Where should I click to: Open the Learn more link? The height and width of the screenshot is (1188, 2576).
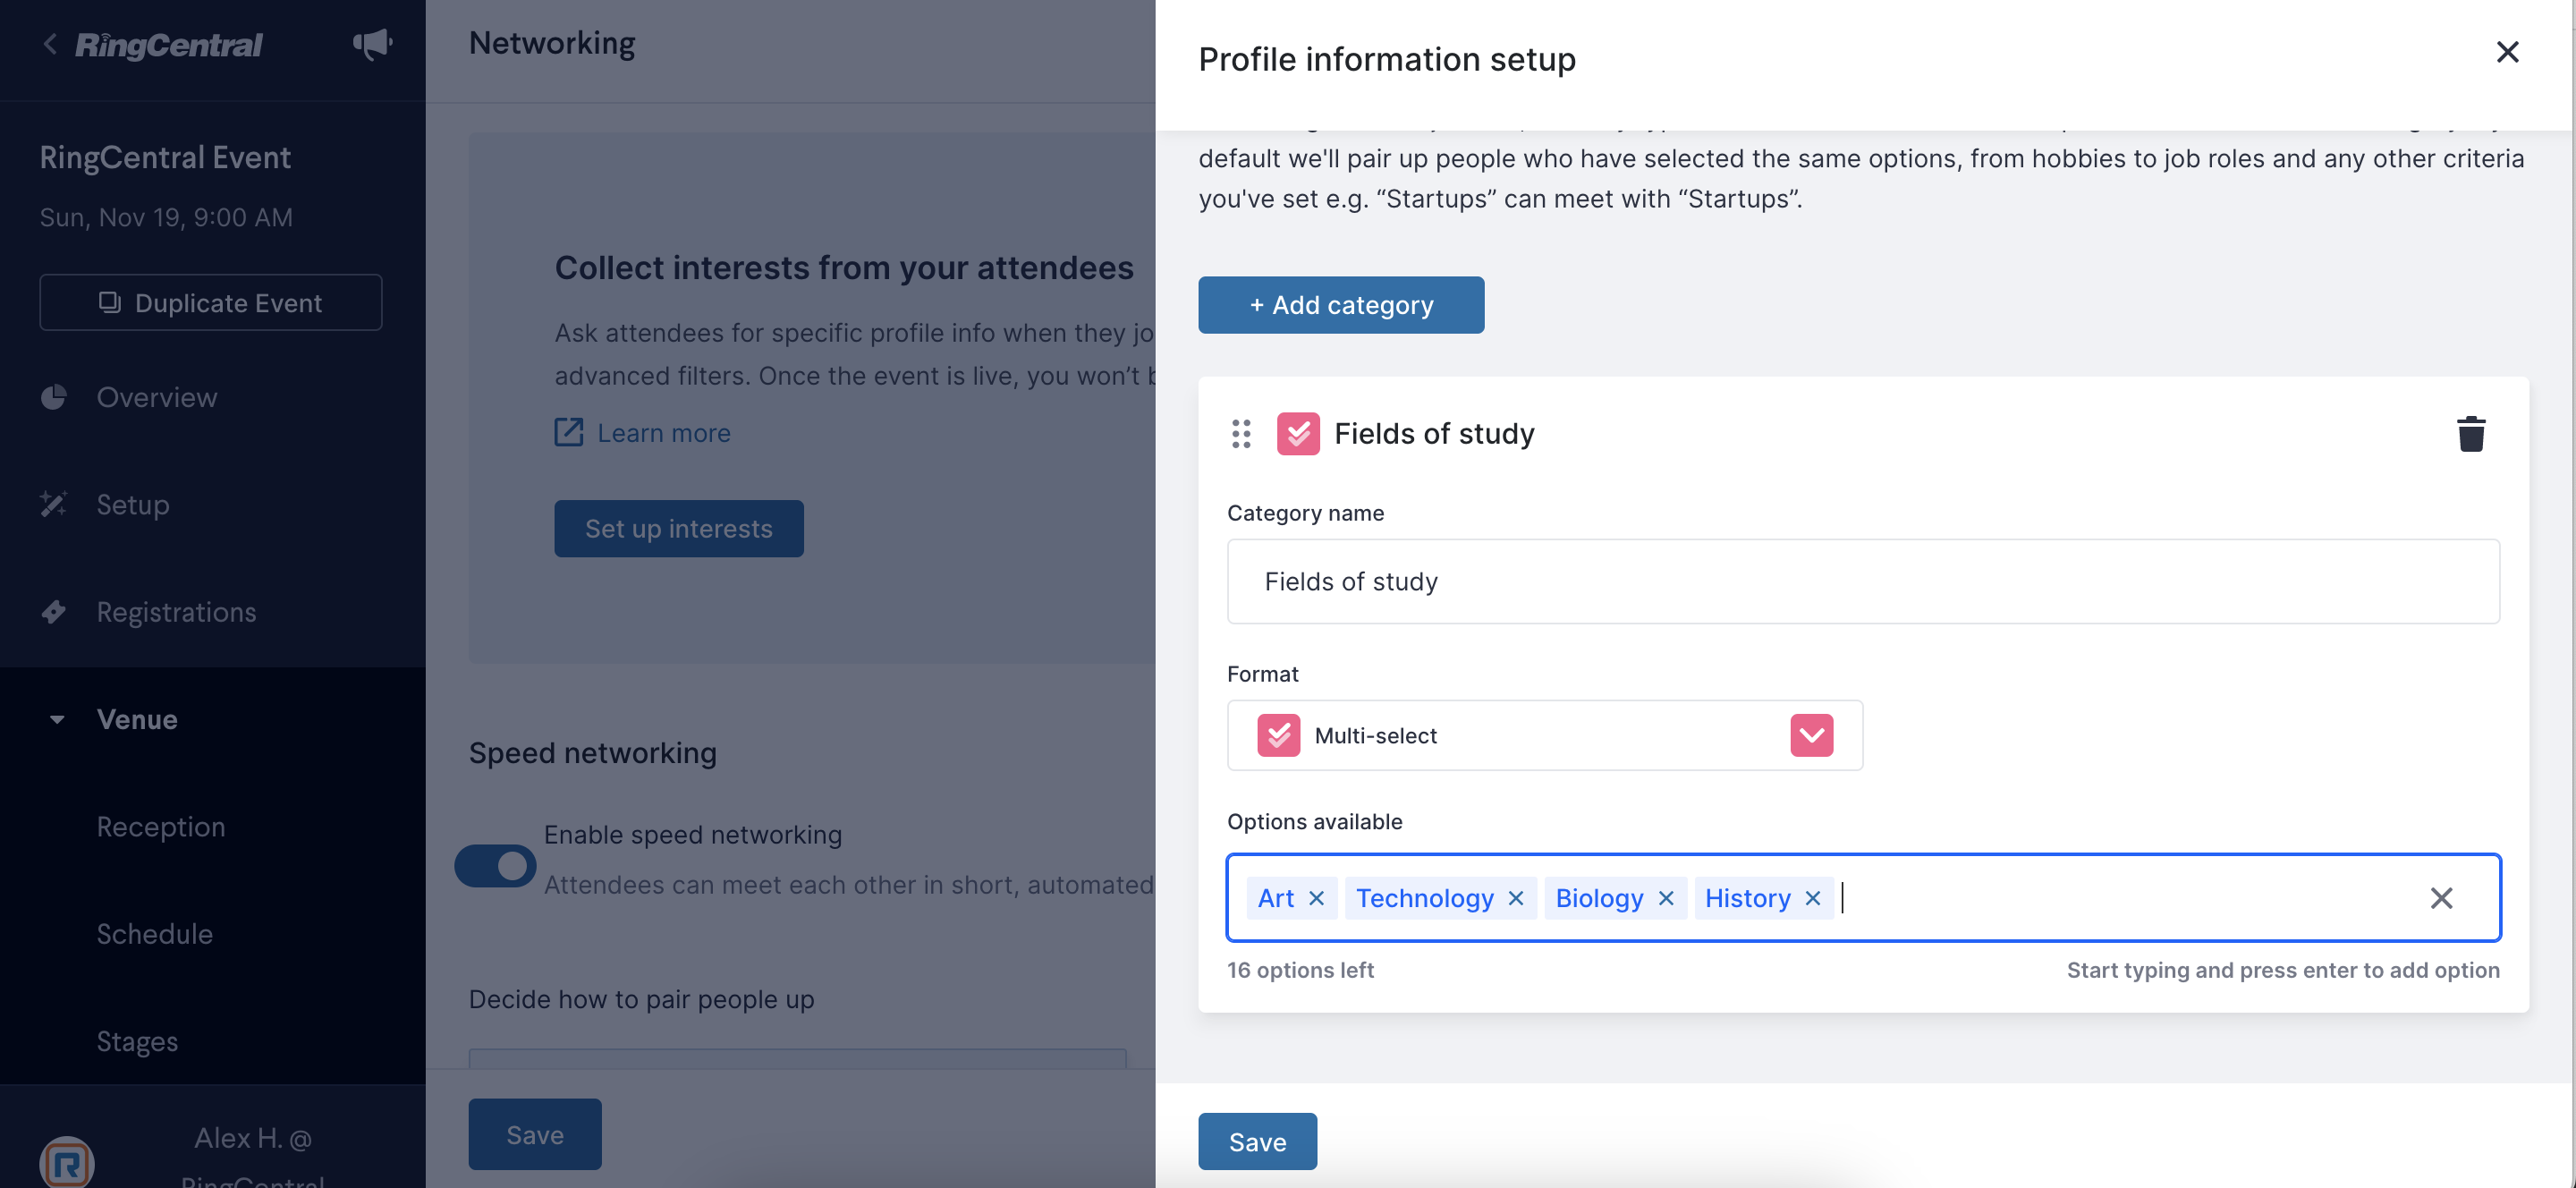click(664, 432)
